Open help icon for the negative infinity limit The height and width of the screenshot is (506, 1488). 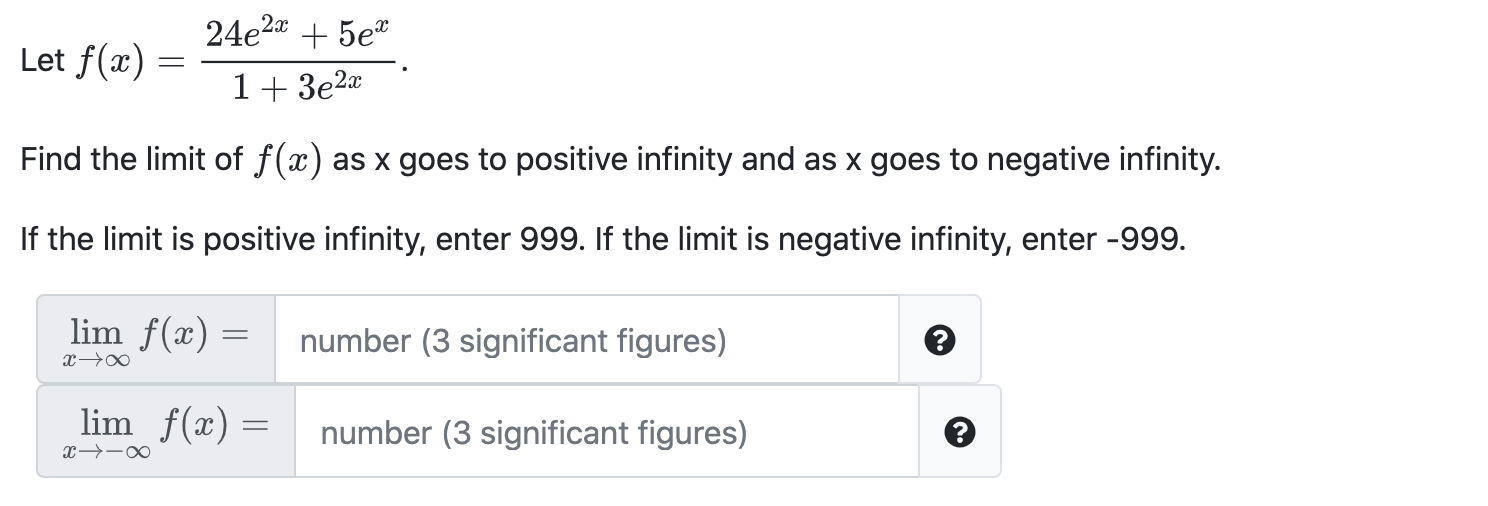959,432
